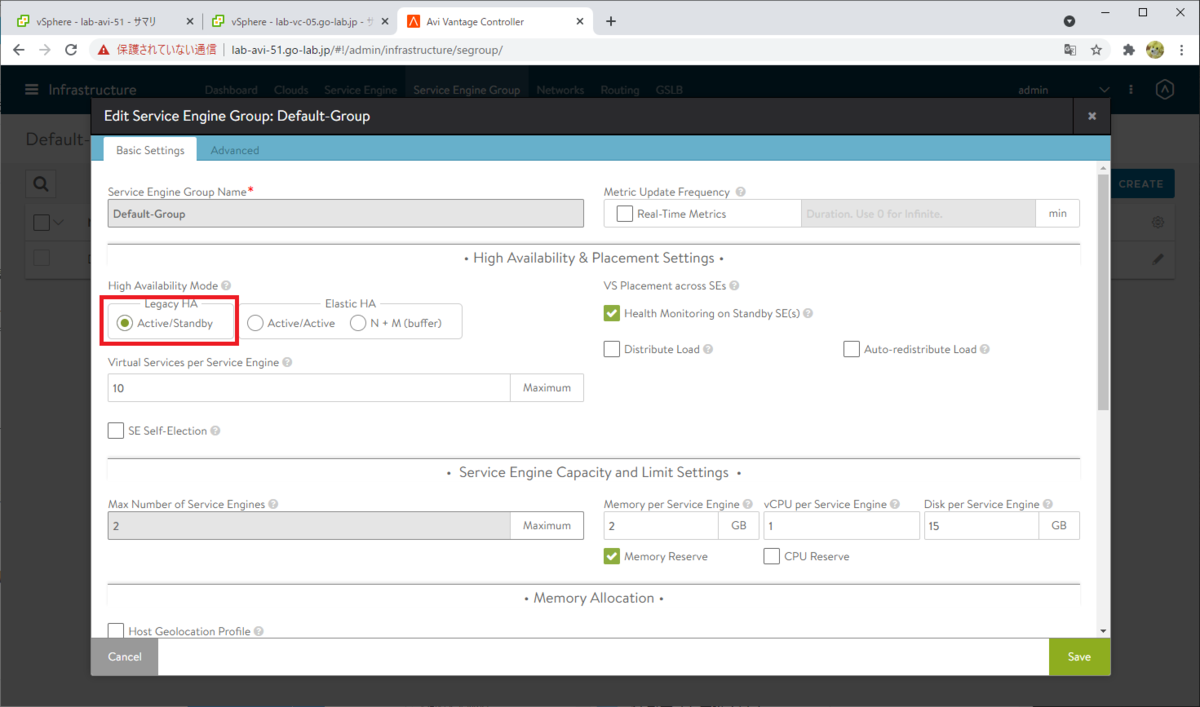Open the kebab menu beside admin
This screenshot has width=1200, height=707.
click(x=1131, y=90)
